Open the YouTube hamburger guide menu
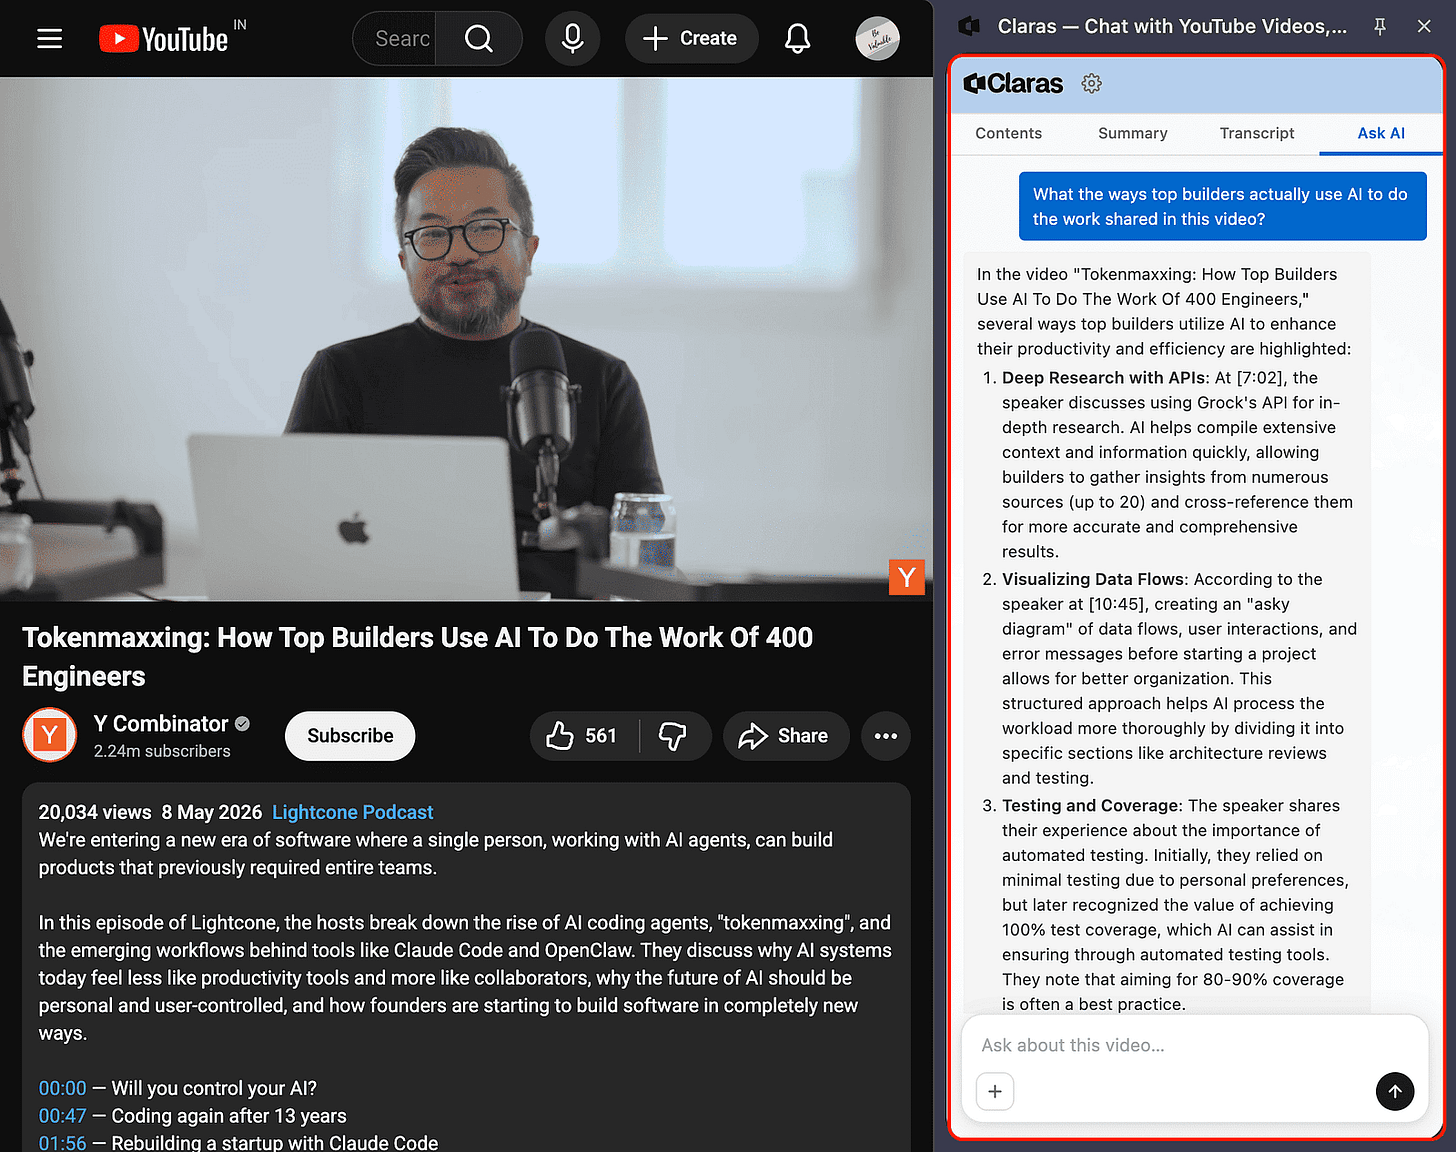This screenshot has height=1152, width=1456. pyautogui.click(x=49, y=39)
